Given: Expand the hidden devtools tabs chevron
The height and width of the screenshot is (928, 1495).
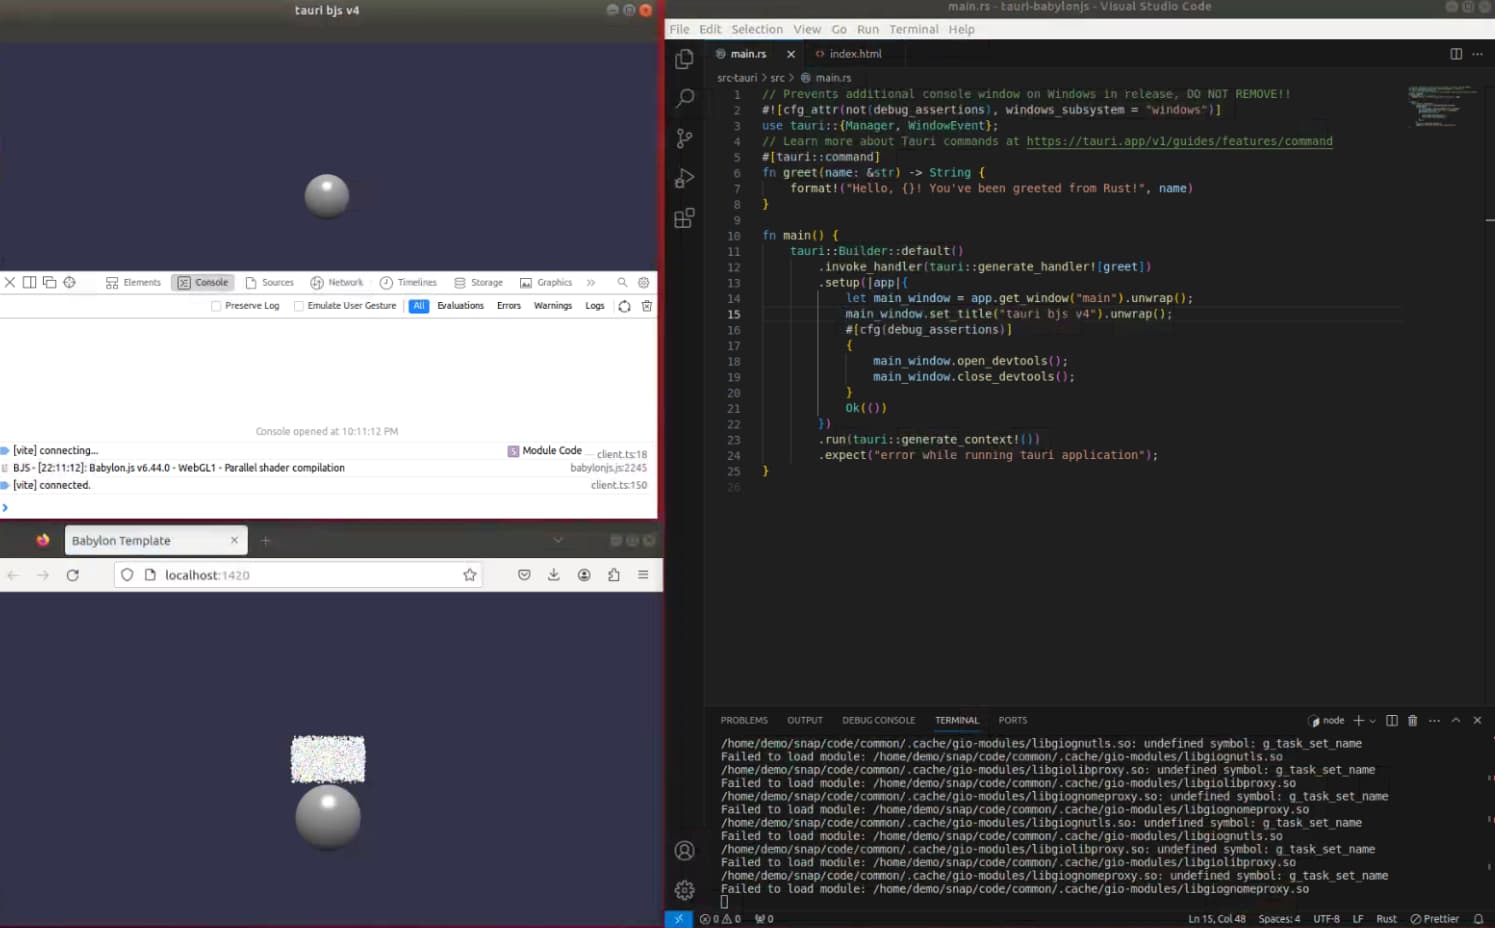Looking at the screenshot, I should (591, 283).
